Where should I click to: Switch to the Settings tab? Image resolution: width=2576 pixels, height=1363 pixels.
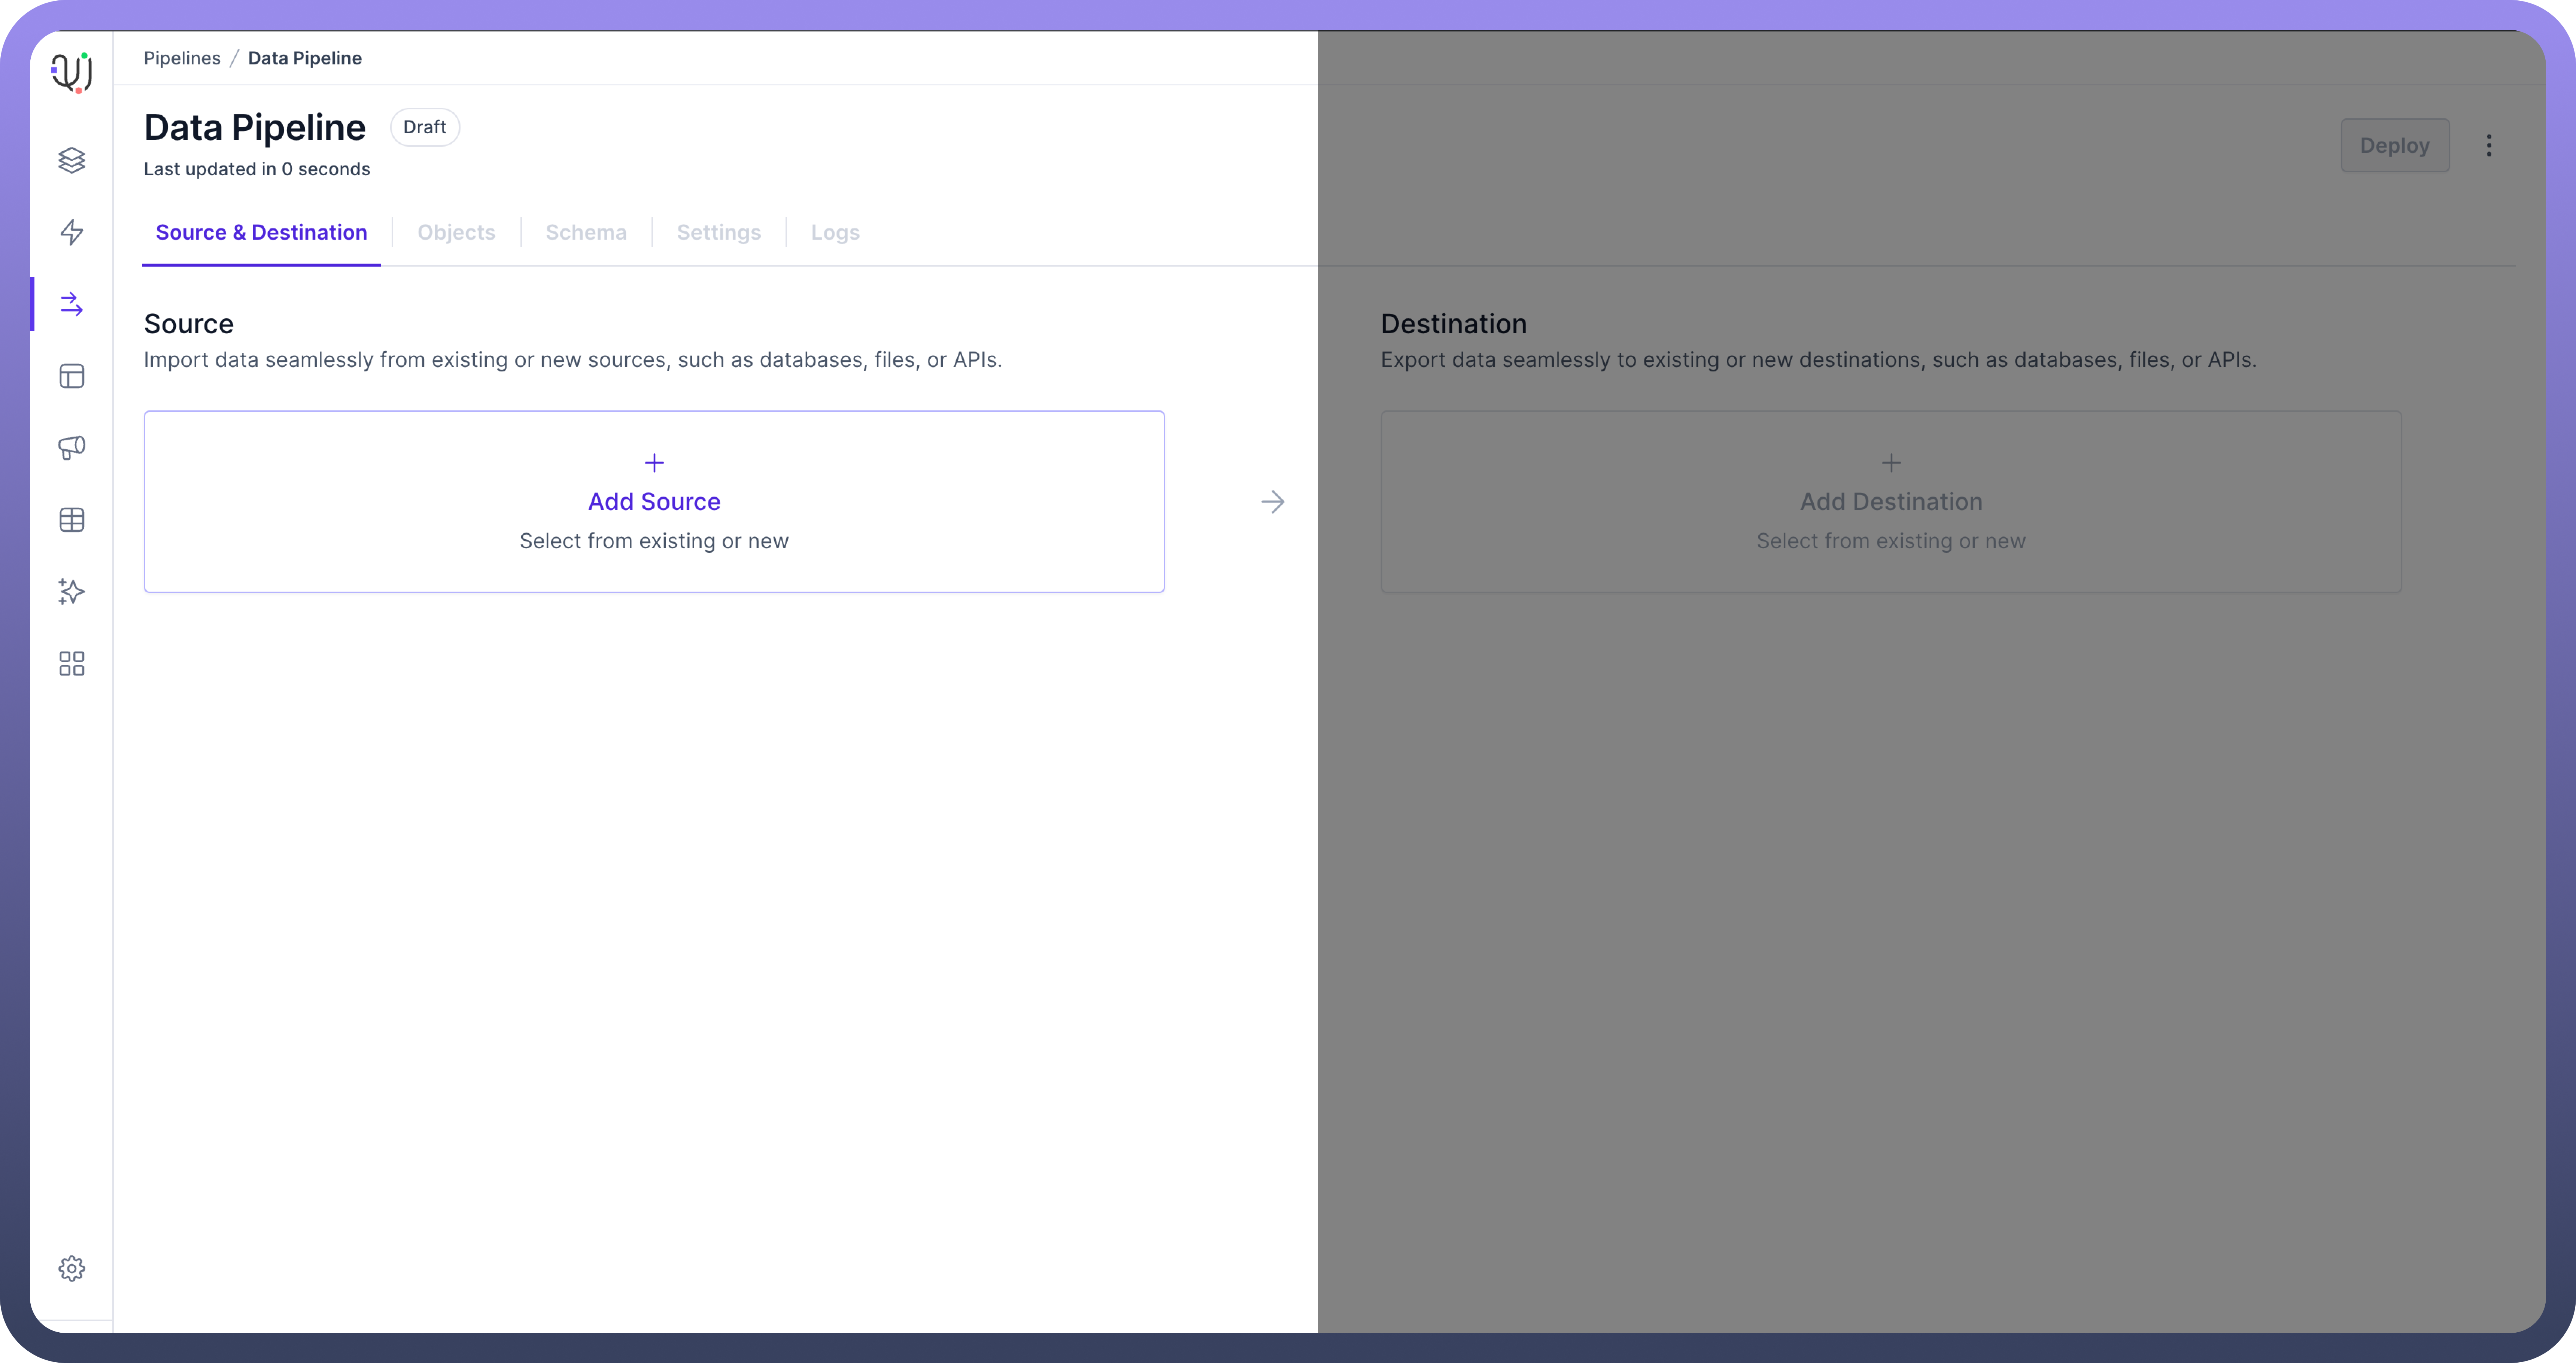[x=718, y=232]
